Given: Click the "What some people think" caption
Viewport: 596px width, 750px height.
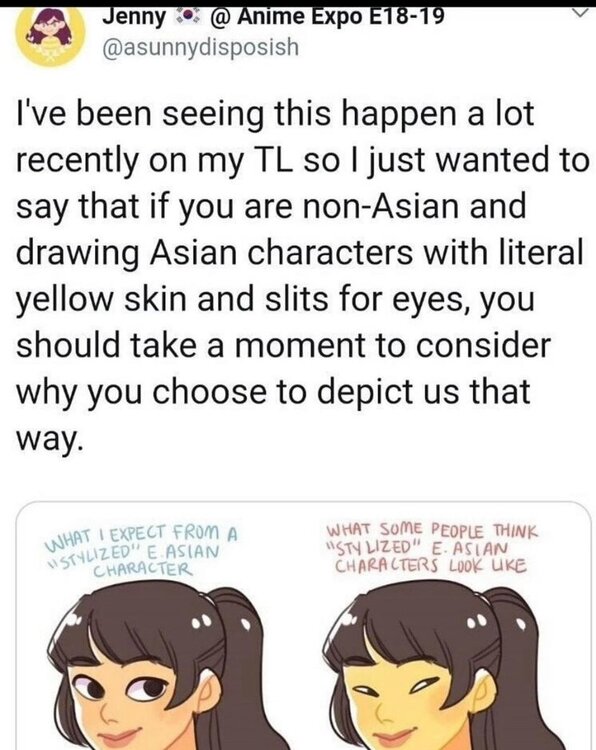Looking at the screenshot, I should click(x=432, y=530).
